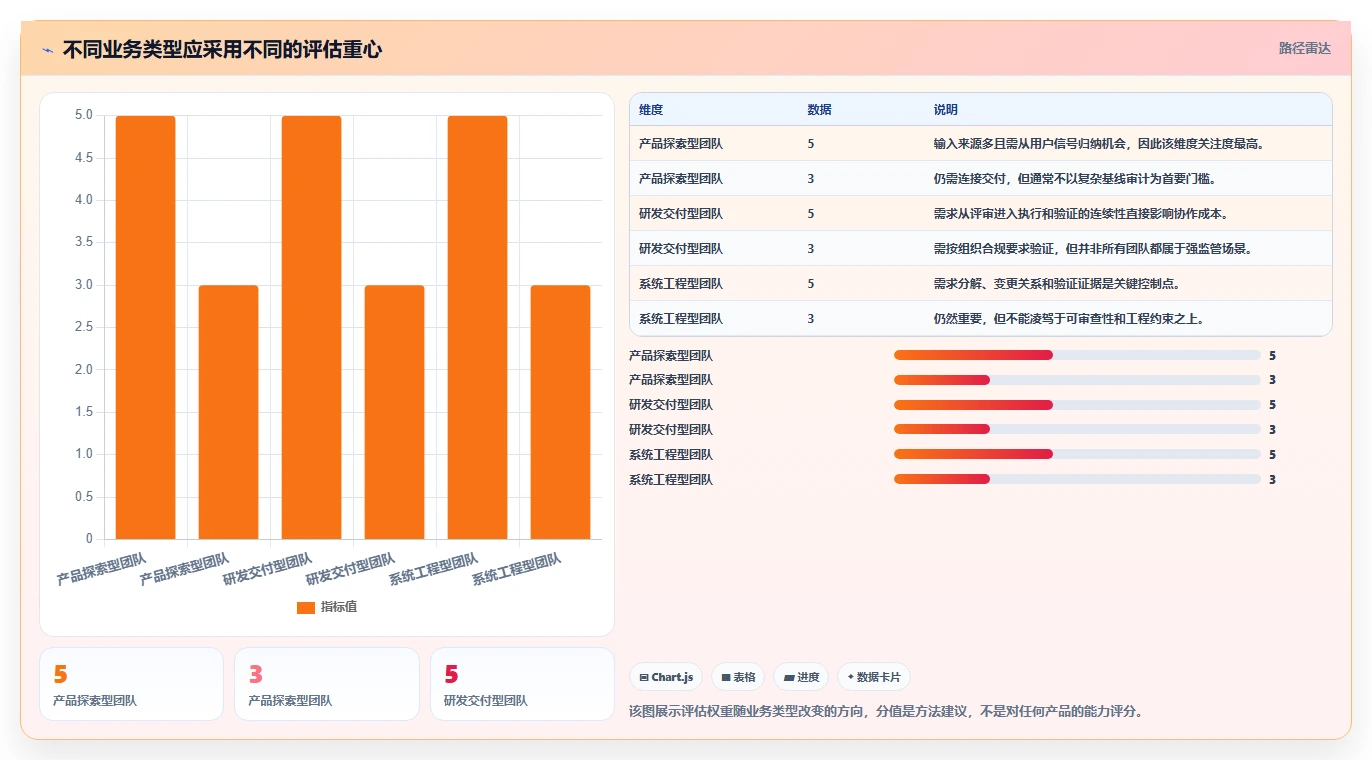The height and width of the screenshot is (760, 1372).
Task: Click the 表格 tag pill
Action: (x=738, y=677)
